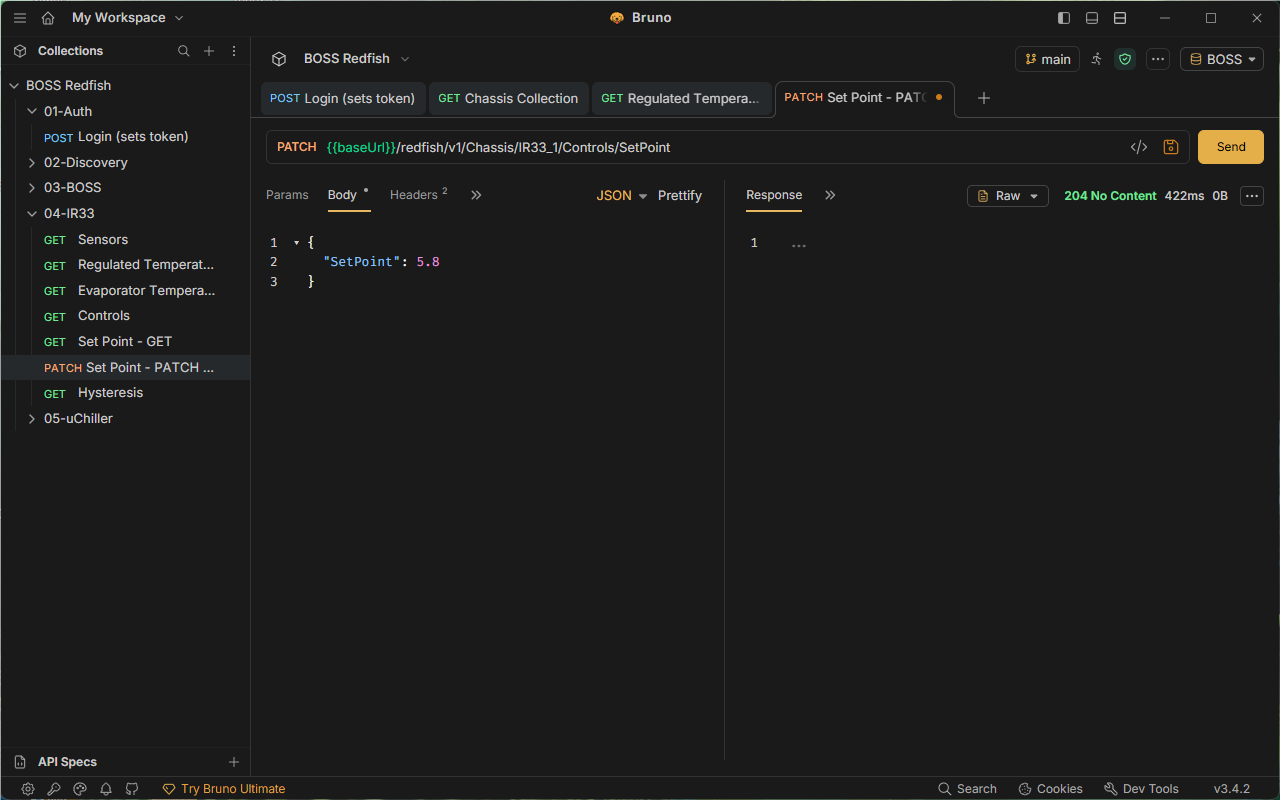Image resolution: width=1280 pixels, height=801 pixels.
Task: Open the Raw response format dropdown
Action: point(1008,196)
